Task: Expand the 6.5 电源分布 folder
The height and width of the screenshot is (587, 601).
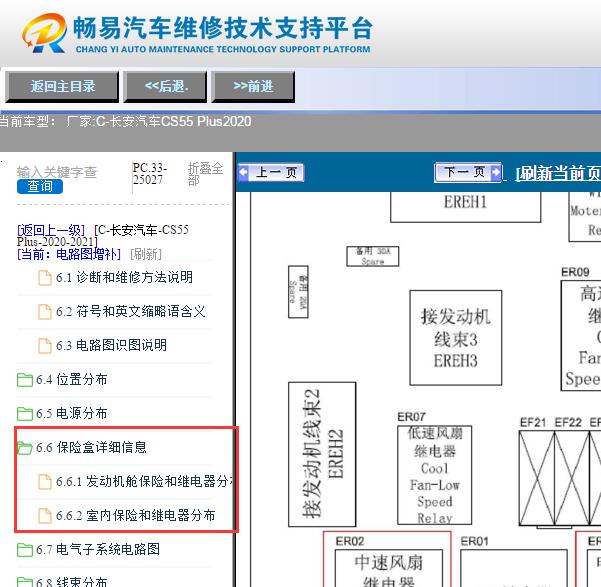Action: click(72, 413)
